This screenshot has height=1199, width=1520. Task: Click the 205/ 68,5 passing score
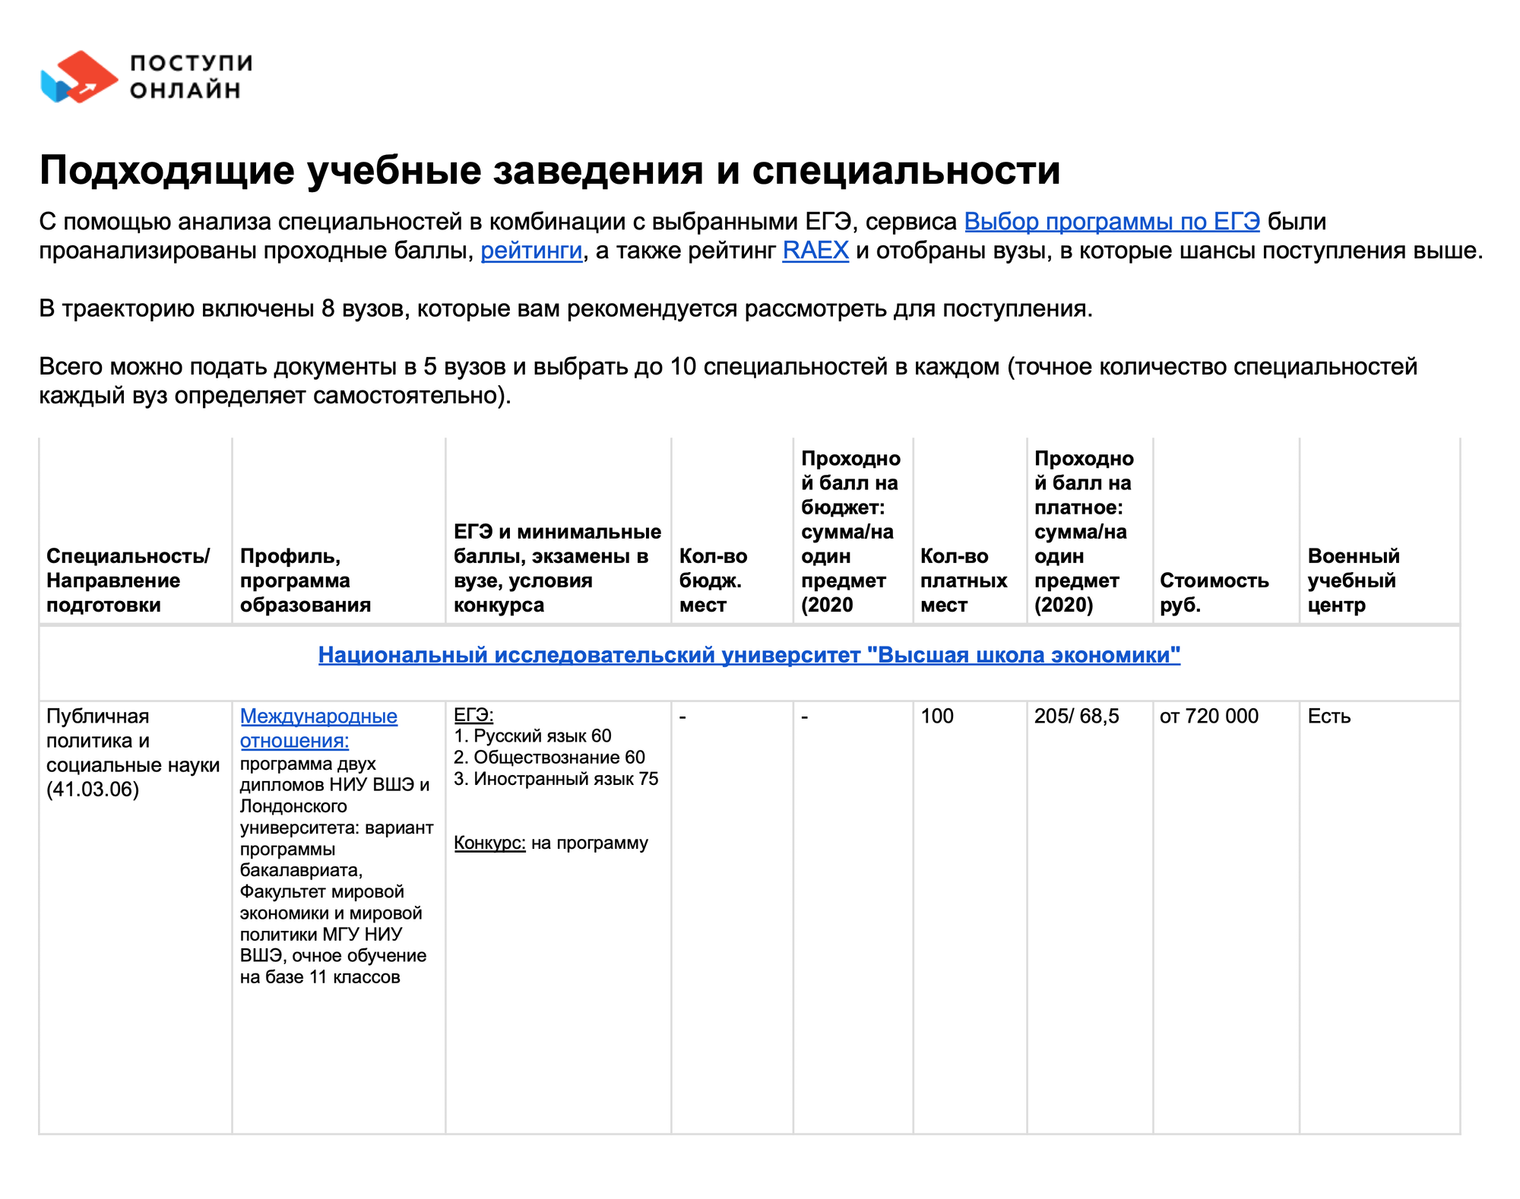pos(1076,716)
